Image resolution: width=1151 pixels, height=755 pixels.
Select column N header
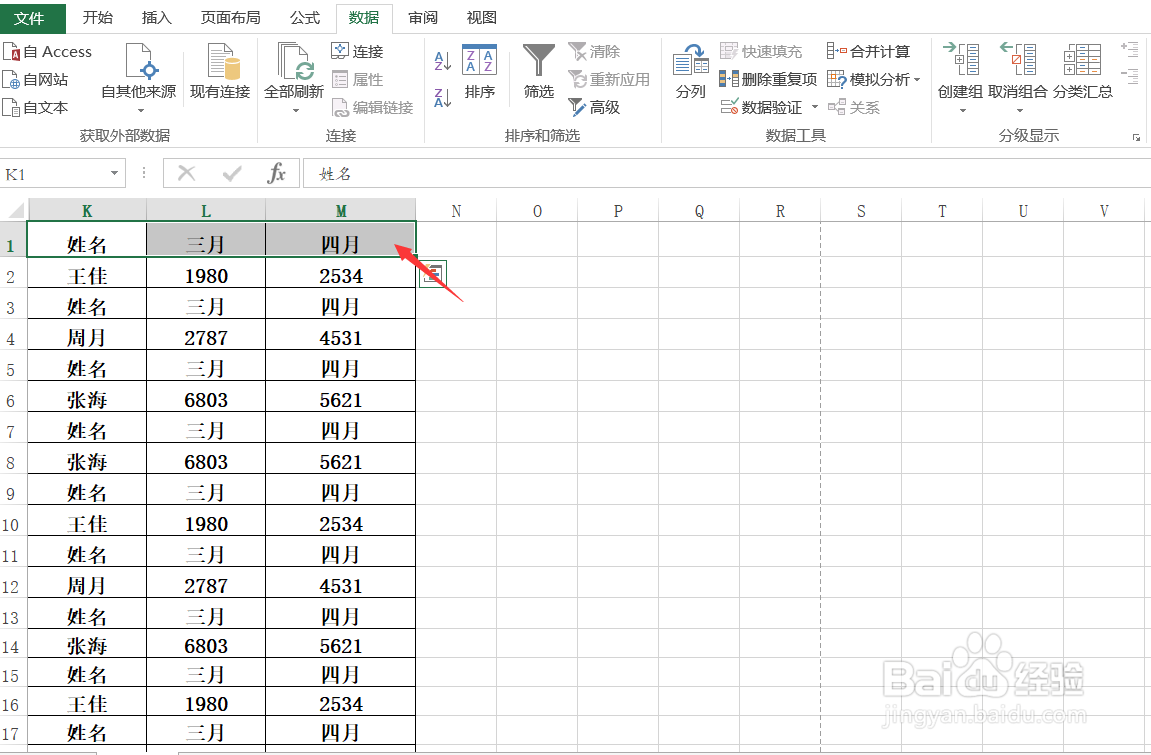[457, 211]
